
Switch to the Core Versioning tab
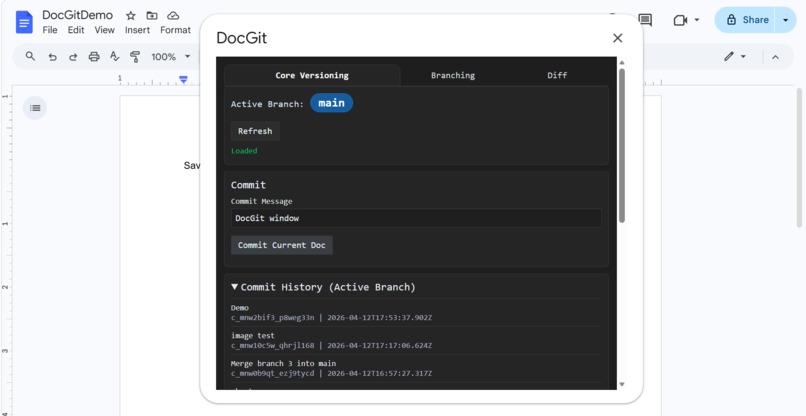pos(312,75)
